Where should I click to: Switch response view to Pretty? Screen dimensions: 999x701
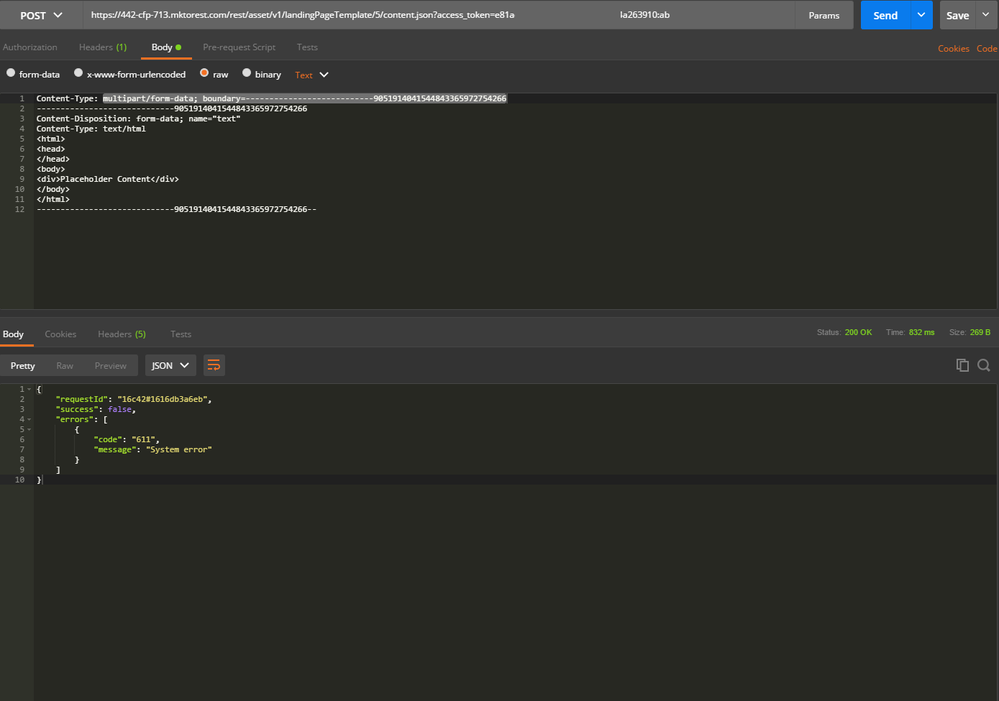coord(23,365)
